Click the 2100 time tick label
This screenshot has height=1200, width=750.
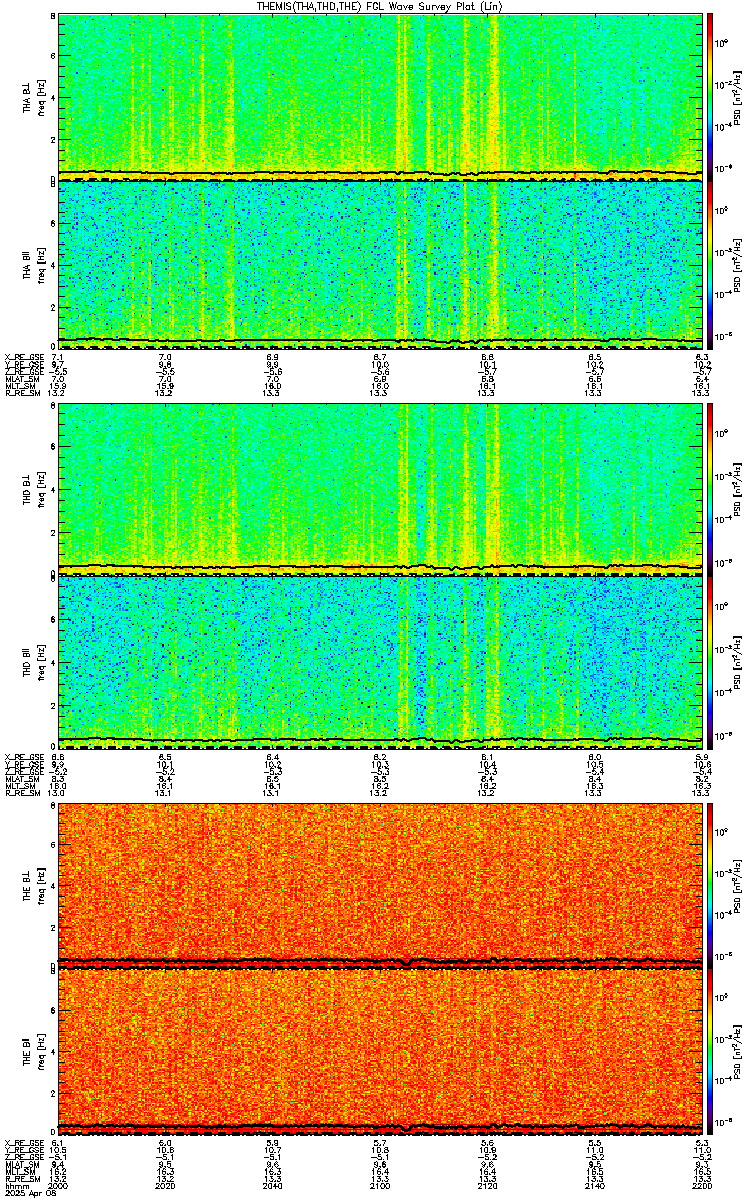(x=380, y=1186)
